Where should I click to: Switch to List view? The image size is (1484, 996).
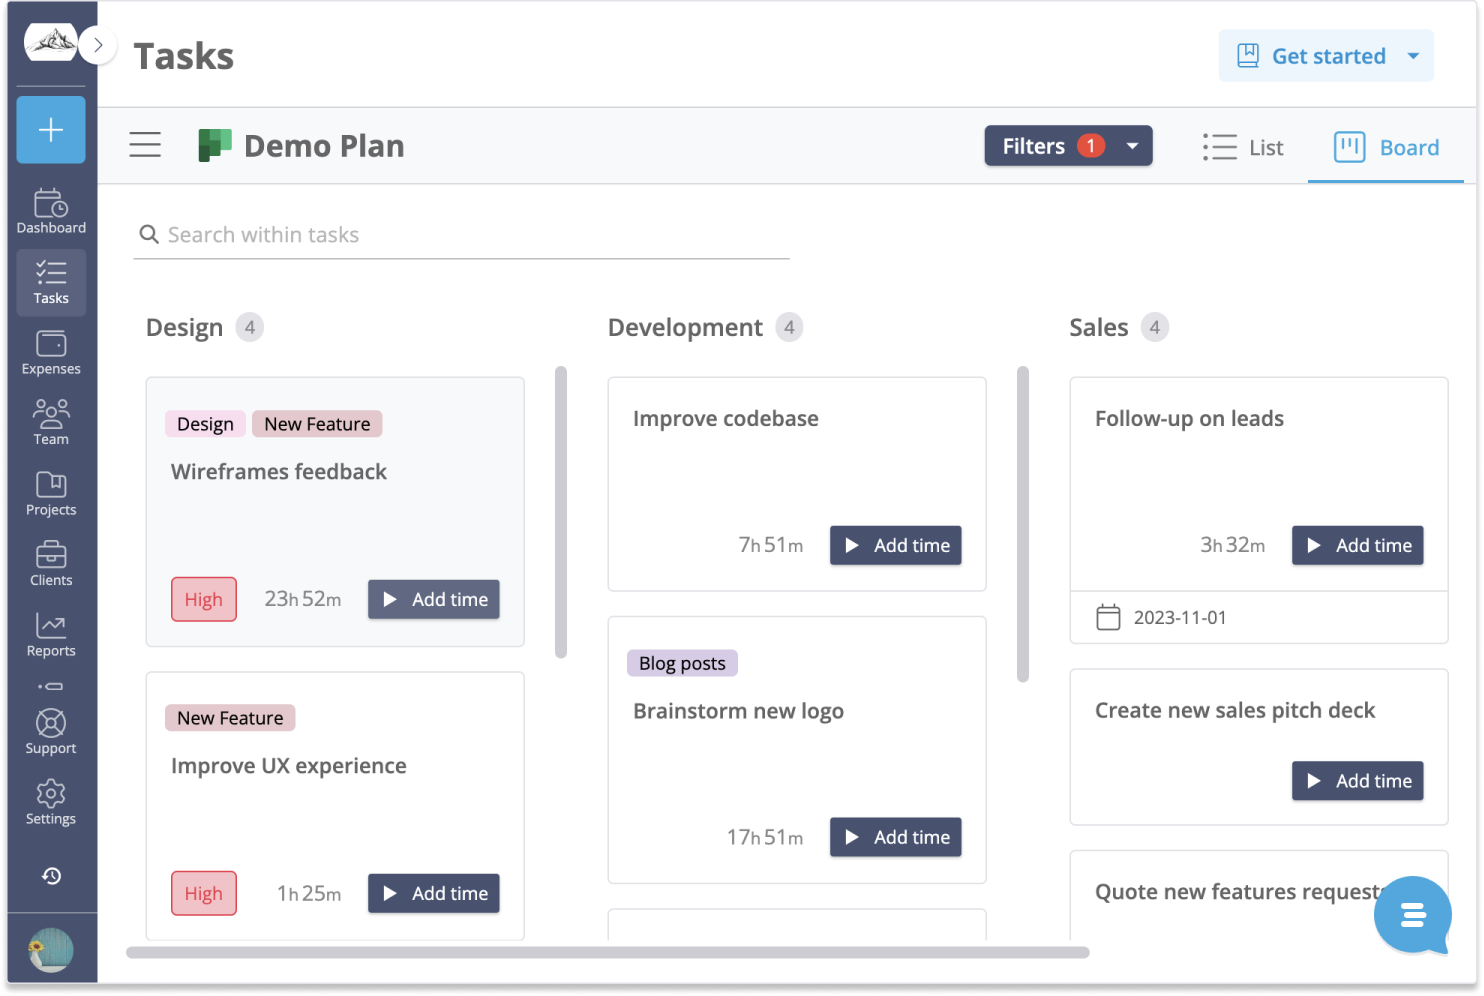(x=1243, y=147)
